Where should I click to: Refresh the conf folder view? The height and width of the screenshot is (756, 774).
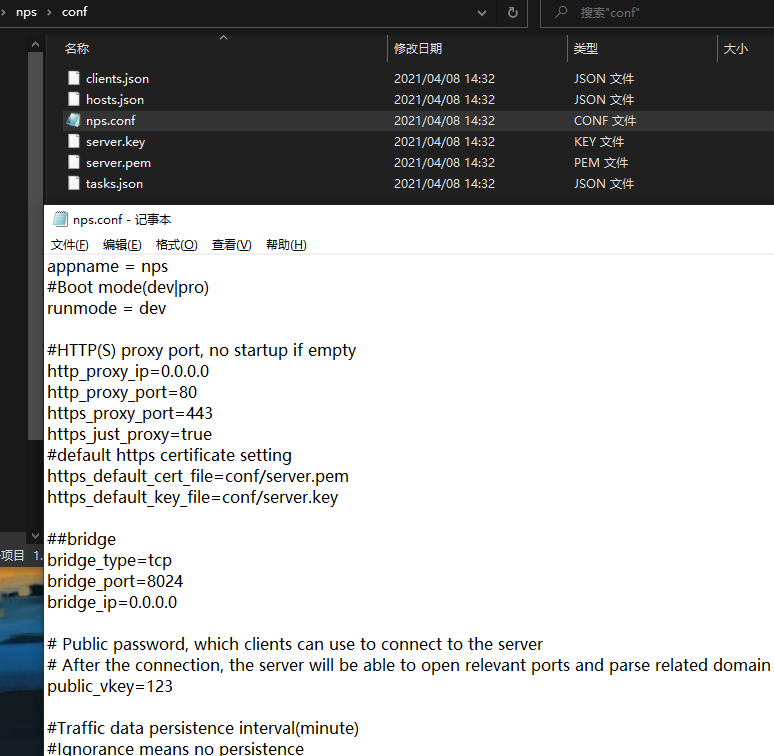[x=513, y=12]
